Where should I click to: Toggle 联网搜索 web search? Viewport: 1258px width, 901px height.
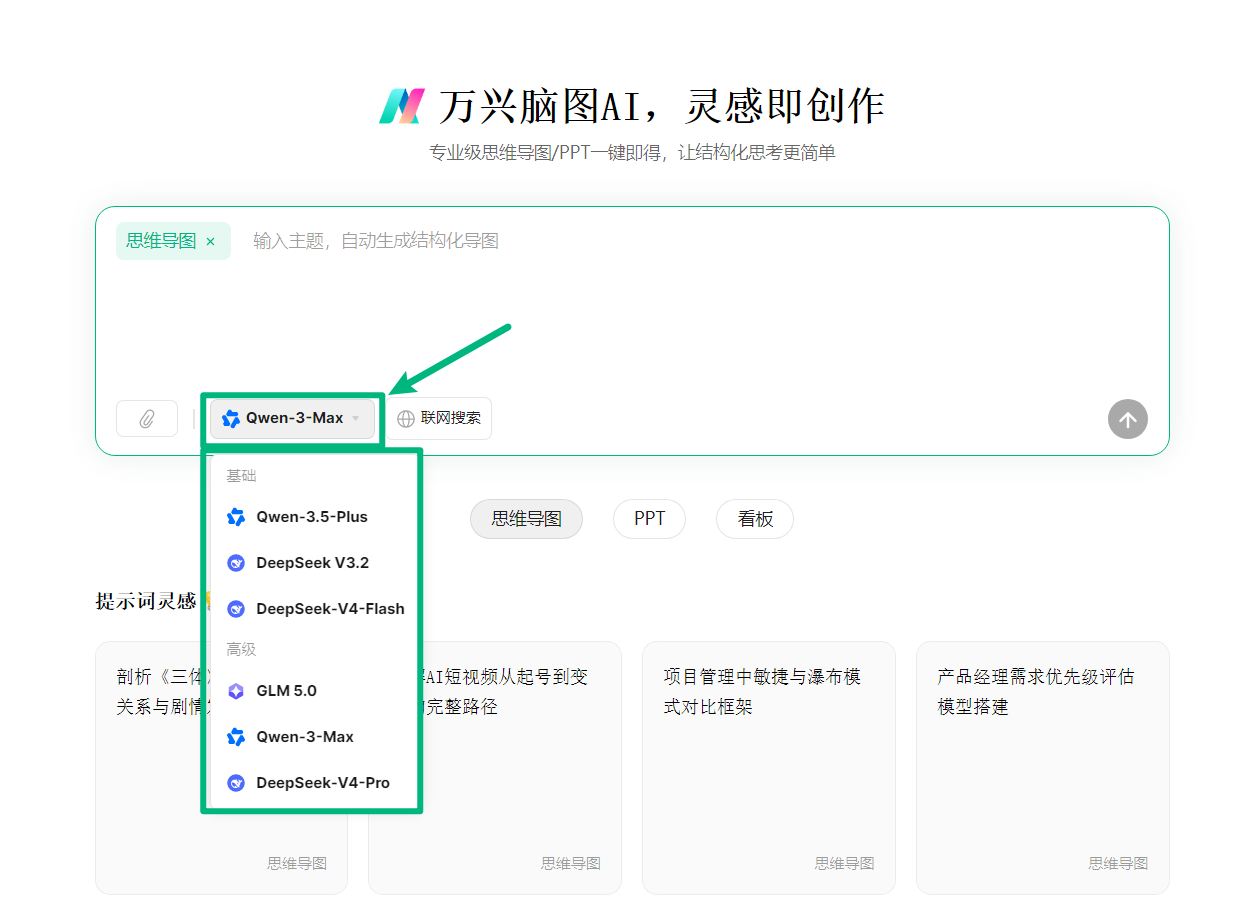click(x=439, y=419)
